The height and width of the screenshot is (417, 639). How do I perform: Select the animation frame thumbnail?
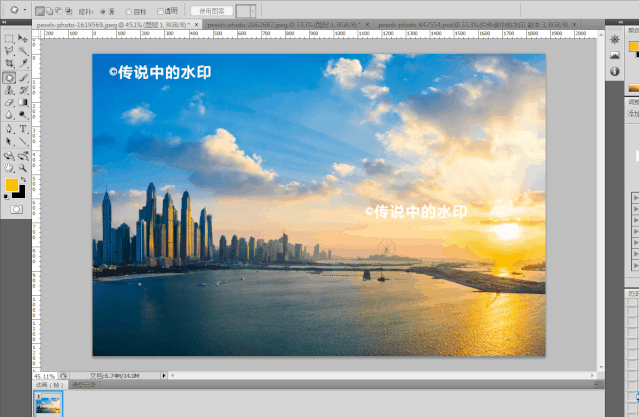(48, 403)
